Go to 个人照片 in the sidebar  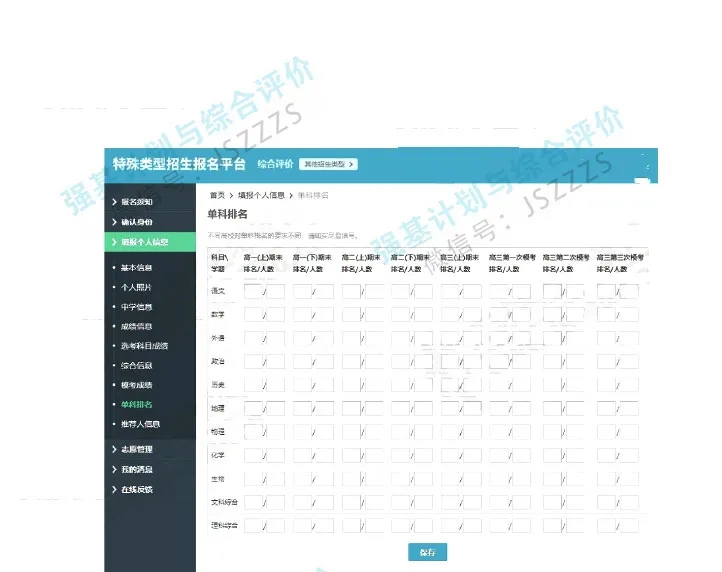click(x=137, y=287)
